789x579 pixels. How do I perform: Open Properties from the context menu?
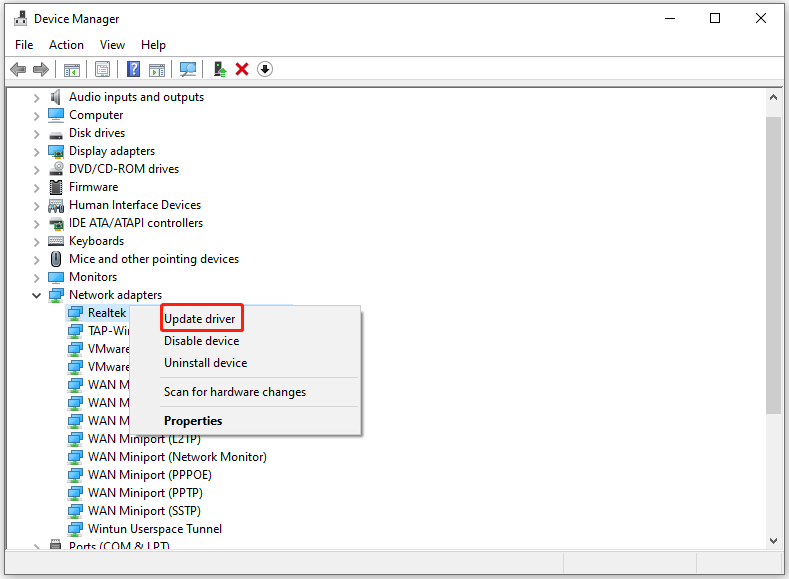pos(193,421)
